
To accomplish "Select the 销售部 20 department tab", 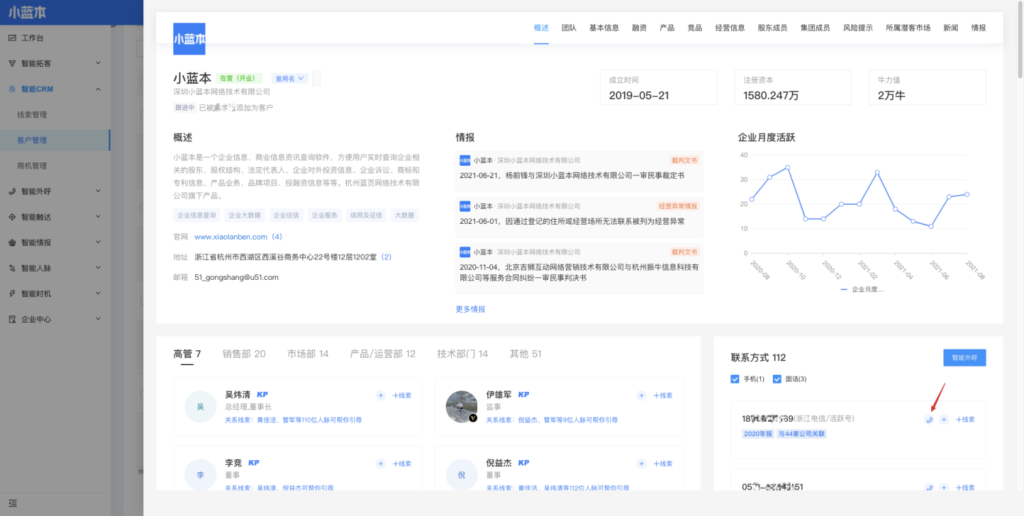I will pyautogui.click(x=243, y=354).
